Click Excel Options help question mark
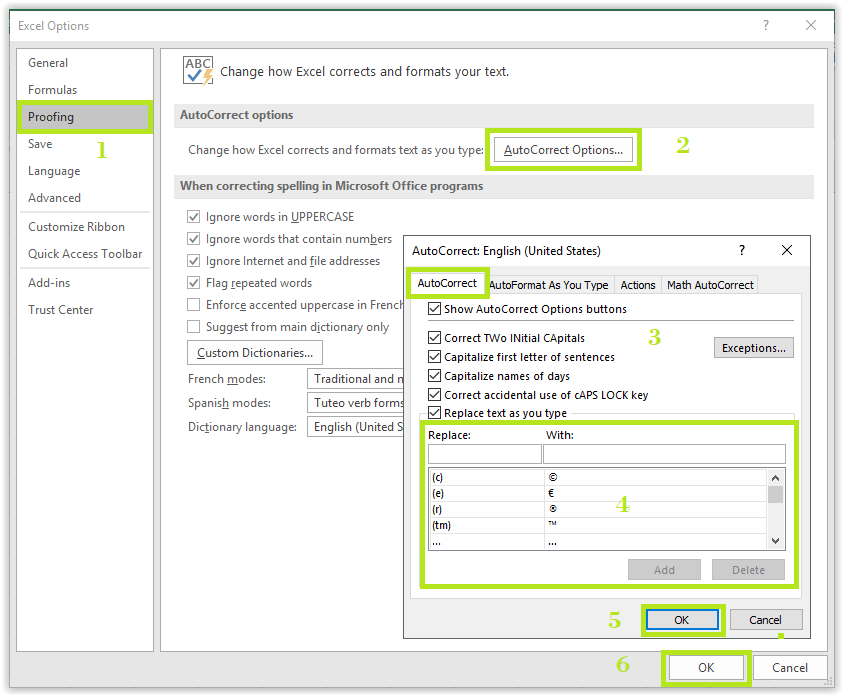 tap(766, 25)
